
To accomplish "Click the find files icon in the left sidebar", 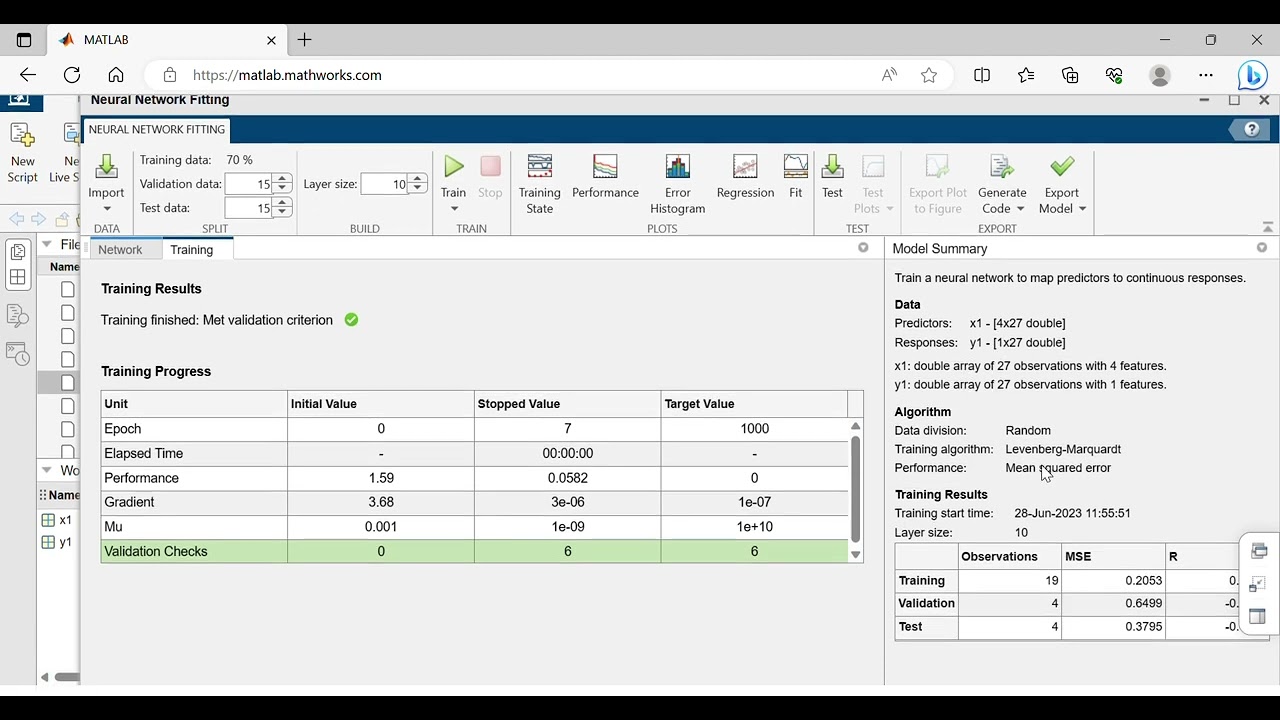I will [x=17, y=316].
